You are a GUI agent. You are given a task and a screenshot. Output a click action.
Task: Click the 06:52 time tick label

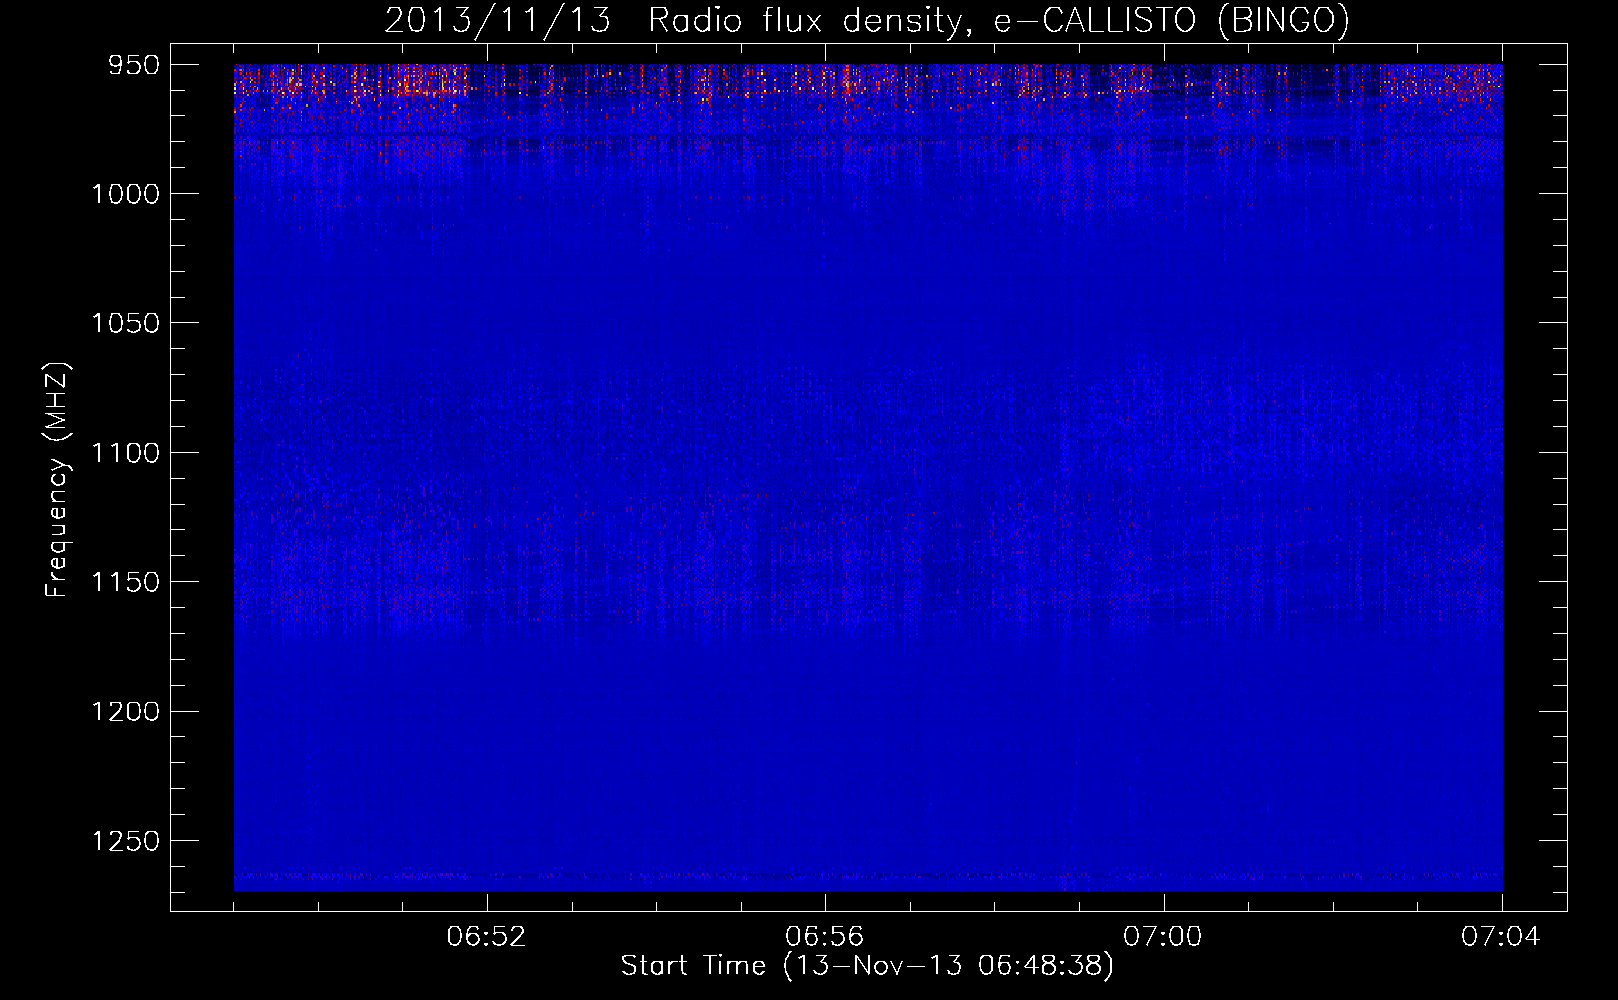point(486,937)
